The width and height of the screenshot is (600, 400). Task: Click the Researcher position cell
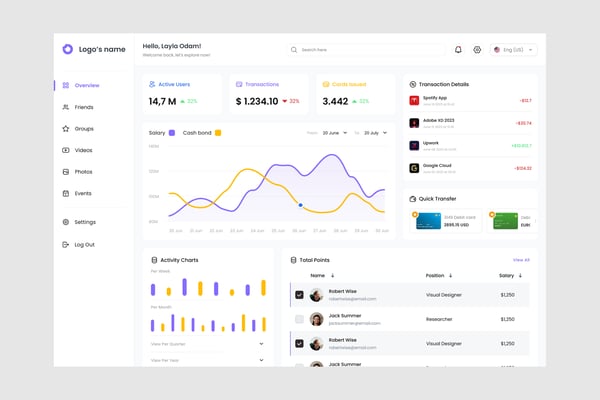[439, 319]
